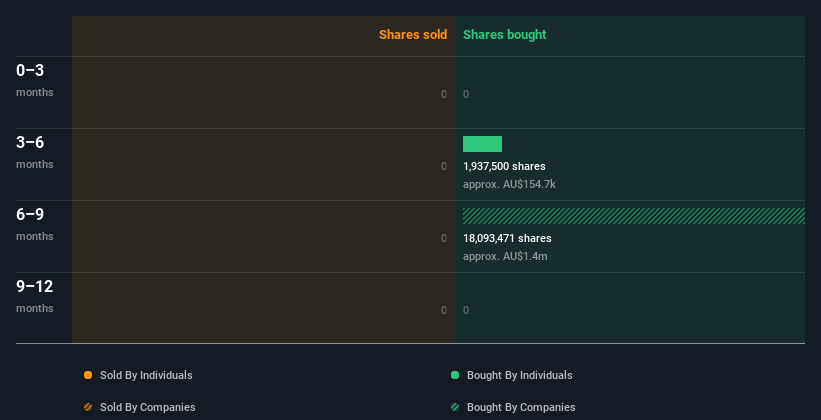This screenshot has width=821, height=420.
Task: Click the striped green 6–9 months bar
Action: pyautogui.click(x=634, y=216)
